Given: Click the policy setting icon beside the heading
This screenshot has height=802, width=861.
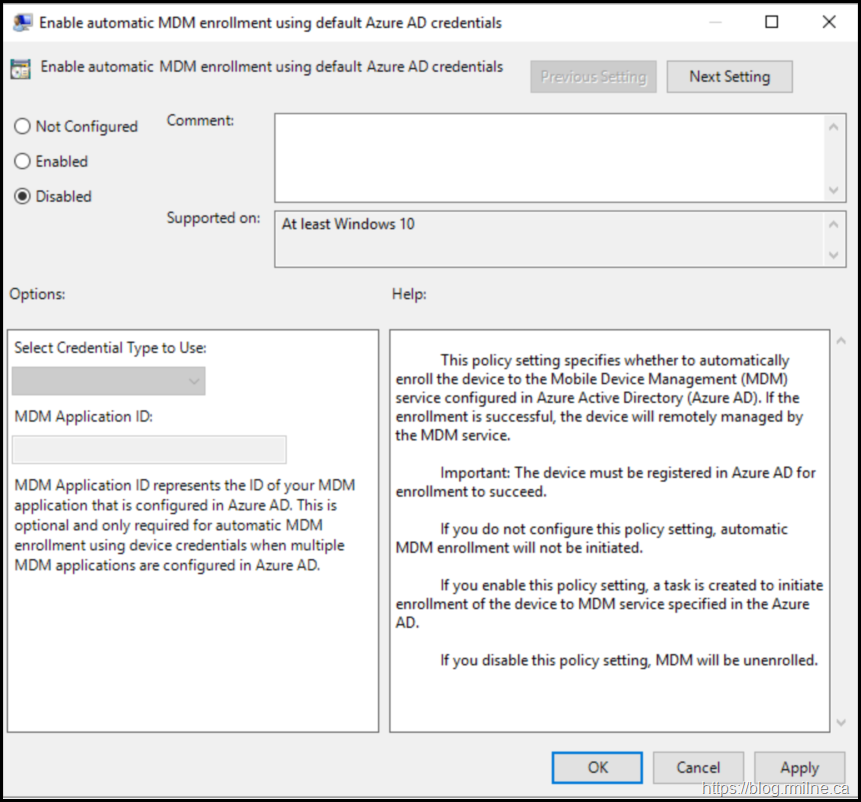Looking at the screenshot, I should point(20,69).
